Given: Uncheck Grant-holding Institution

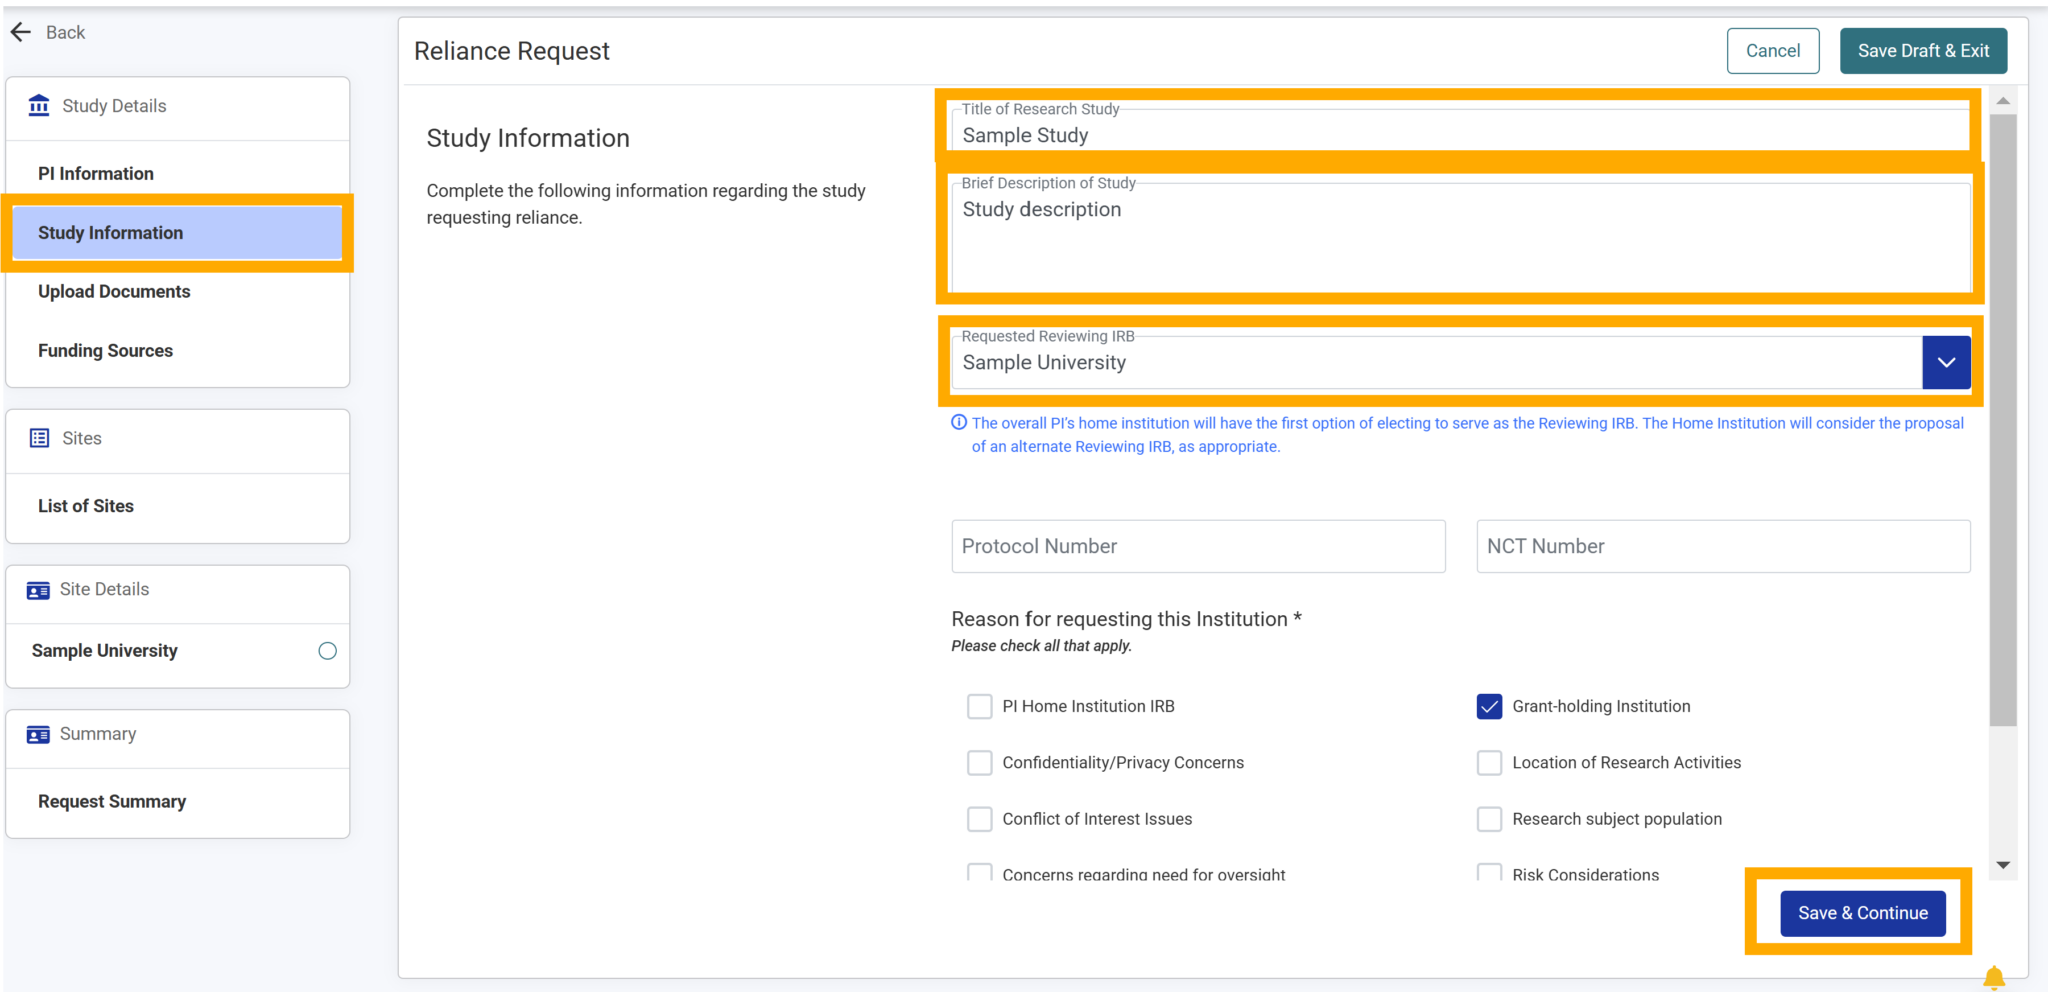Looking at the screenshot, I should (x=1489, y=706).
